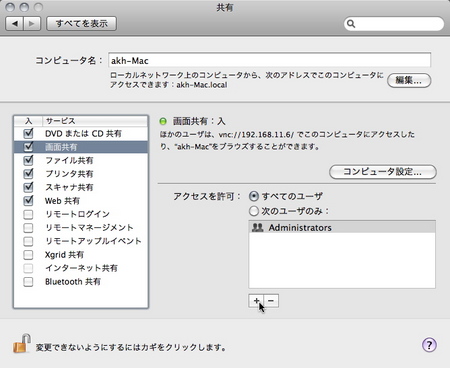Image resolution: width=450 pixels, height=368 pixels.
Task: Enable リモートログイン checkbox
Action: [x=28, y=214]
